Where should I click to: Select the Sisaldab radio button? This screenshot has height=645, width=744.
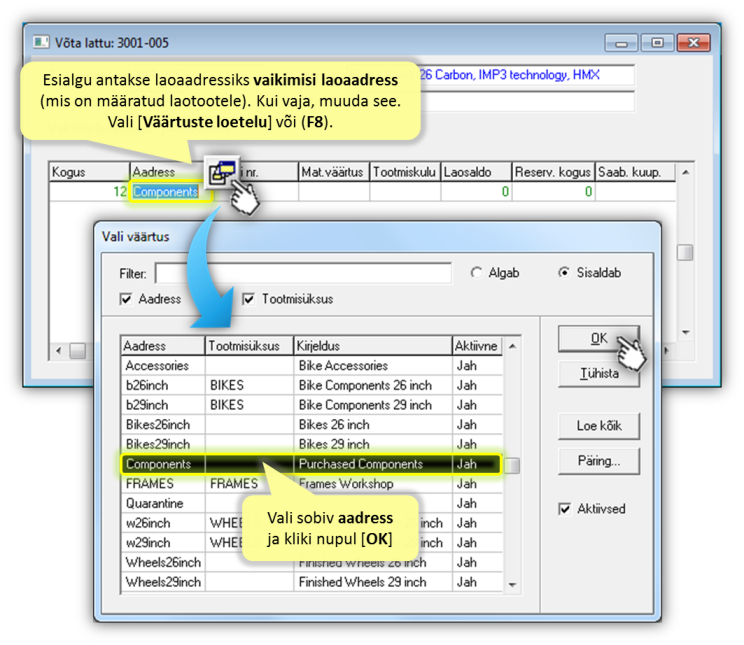pos(564,273)
